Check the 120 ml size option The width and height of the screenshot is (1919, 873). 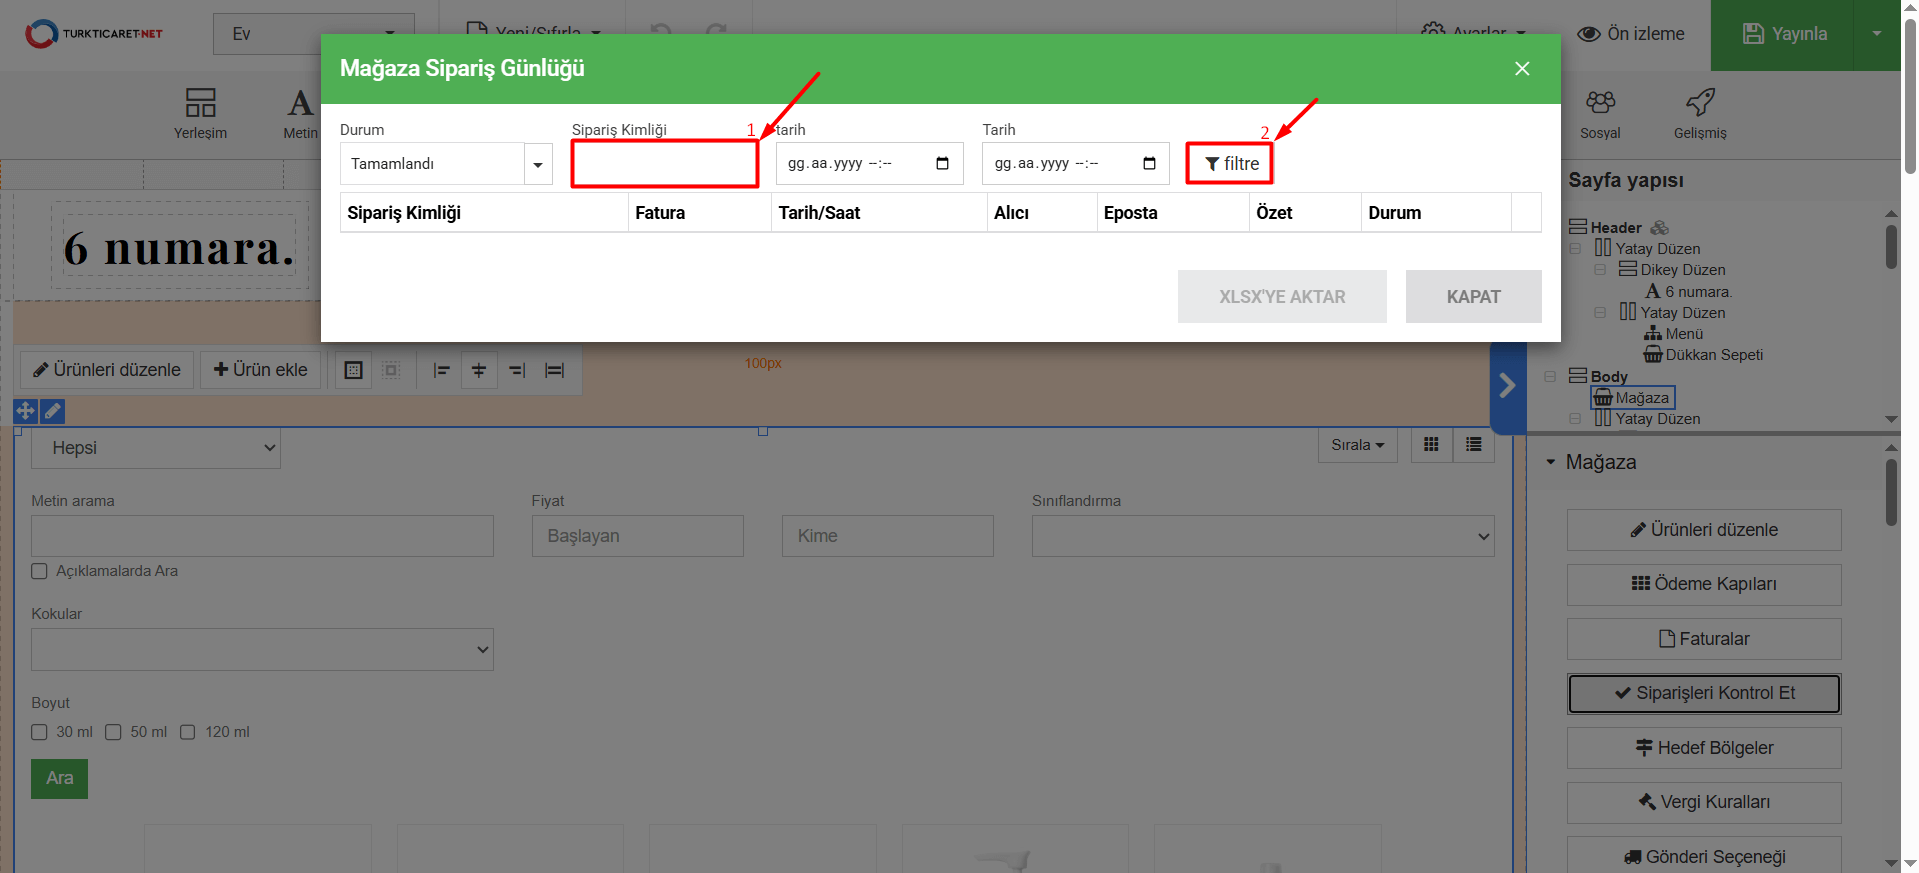coord(188,732)
